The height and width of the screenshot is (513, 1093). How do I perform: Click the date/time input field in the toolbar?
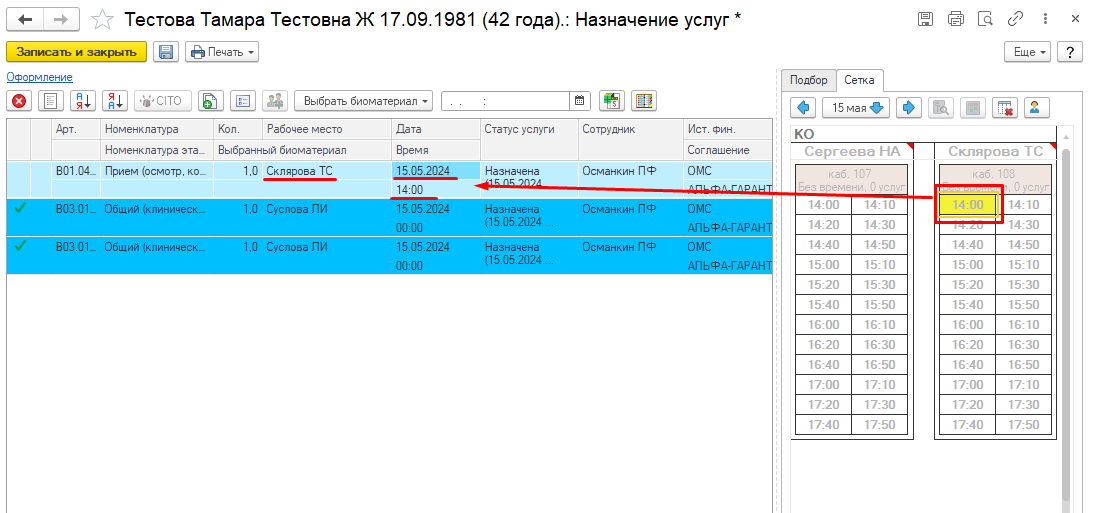[x=507, y=101]
